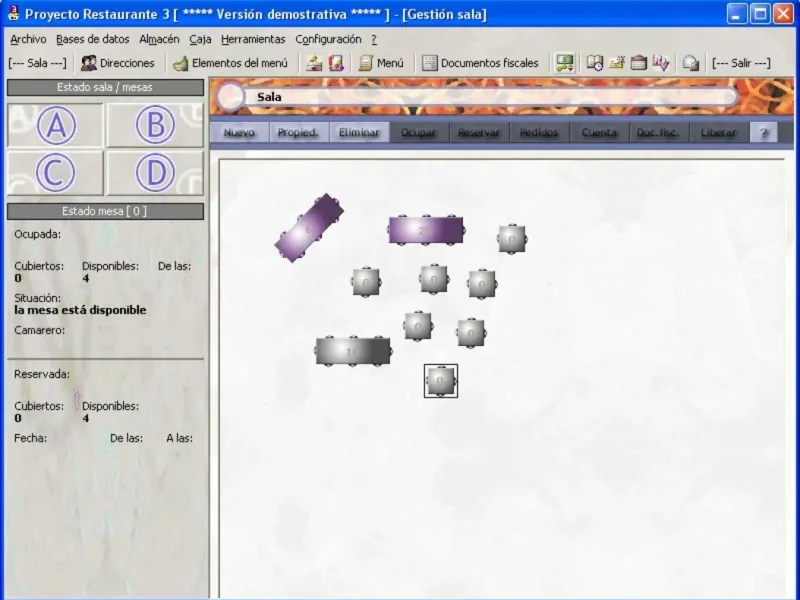This screenshot has width=800, height=600.
Task: Minimize the Proyecto Restaurante window
Action: (x=736, y=14)
